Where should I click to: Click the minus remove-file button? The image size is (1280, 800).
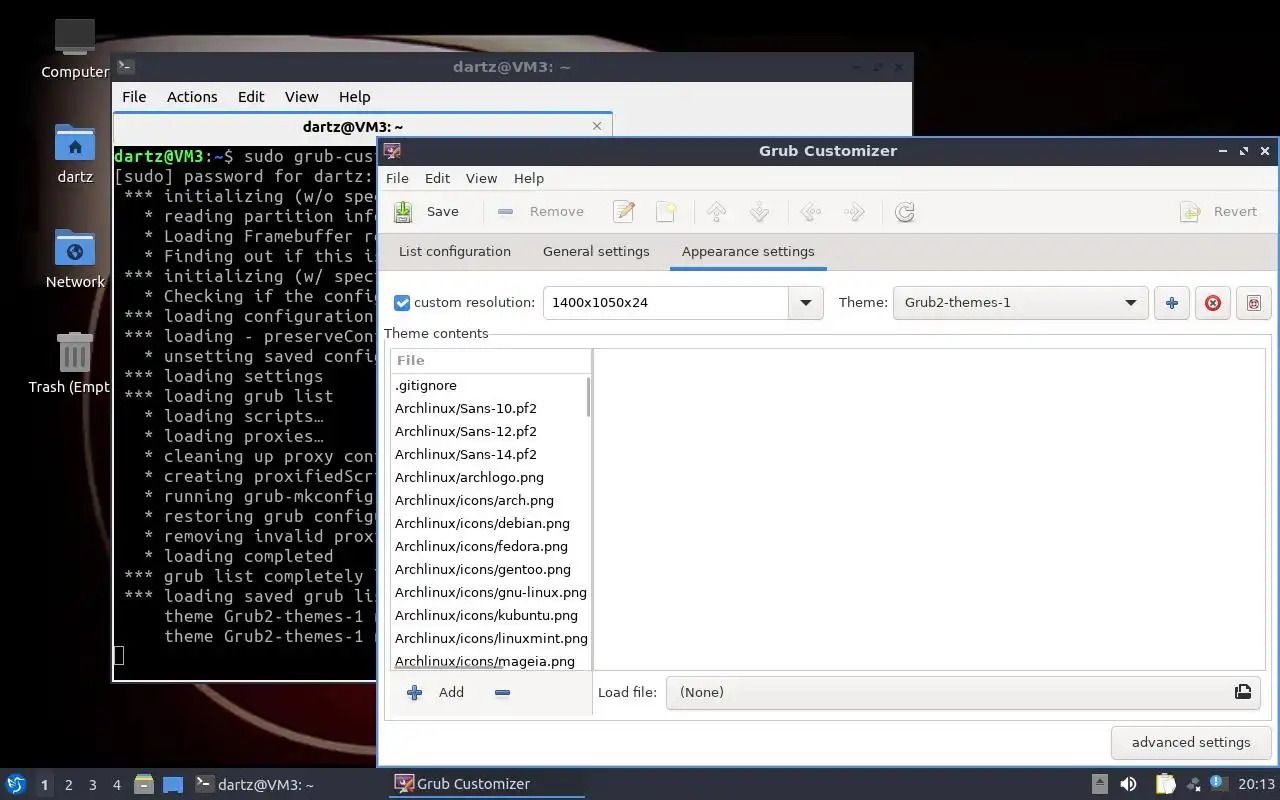(503, 692)
